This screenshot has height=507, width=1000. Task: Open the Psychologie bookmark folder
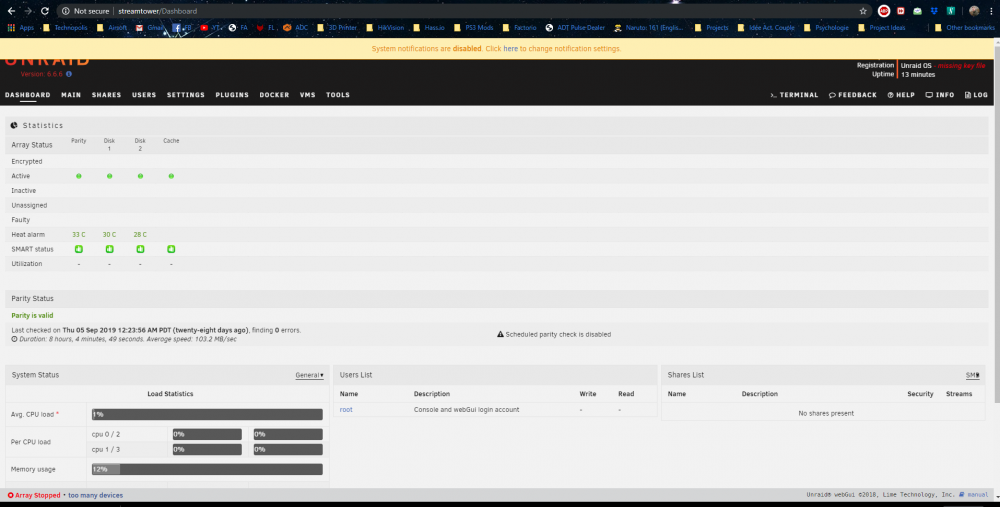pos(826,28)
